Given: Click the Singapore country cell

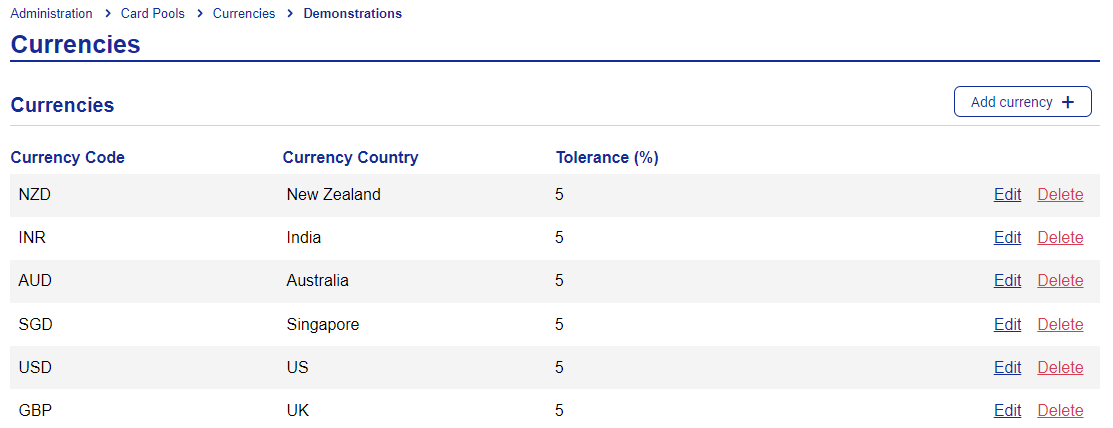Looking at the screenshot, I should click(x=323, y=325).
